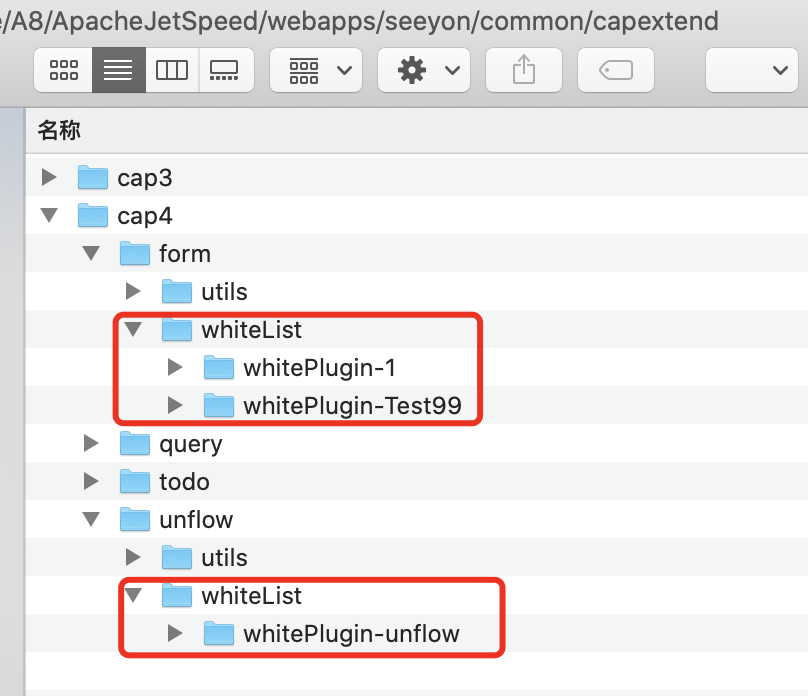Click the Edit Tags toolbar button
The height and width of the screenshot is (696, 808).
[616, 70]
